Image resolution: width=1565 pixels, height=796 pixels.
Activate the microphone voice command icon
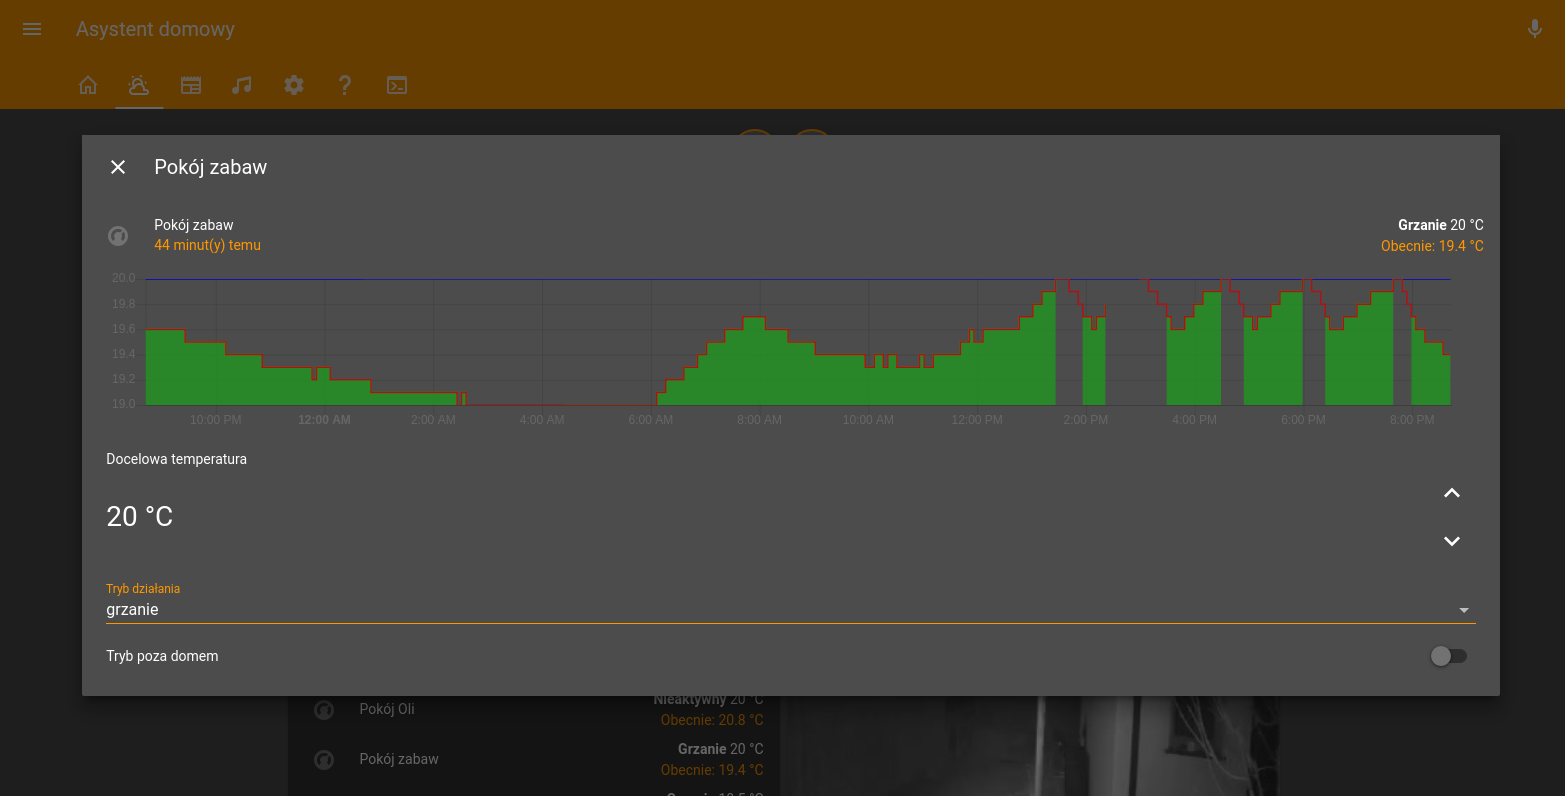[1535, 29]
